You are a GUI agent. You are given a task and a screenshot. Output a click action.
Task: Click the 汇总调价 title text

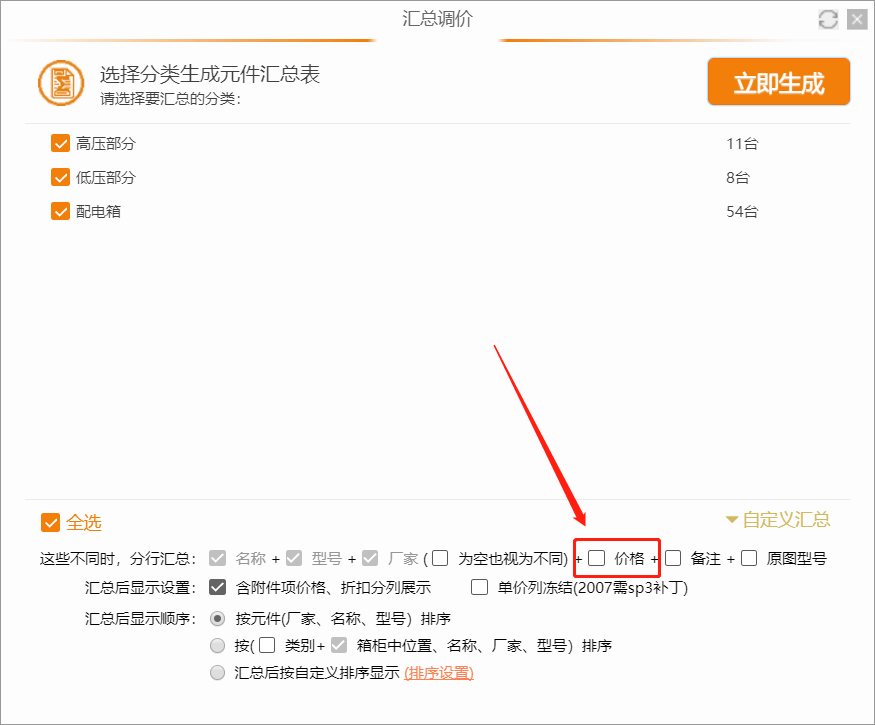pyautogui.click(x=438, y=19)
